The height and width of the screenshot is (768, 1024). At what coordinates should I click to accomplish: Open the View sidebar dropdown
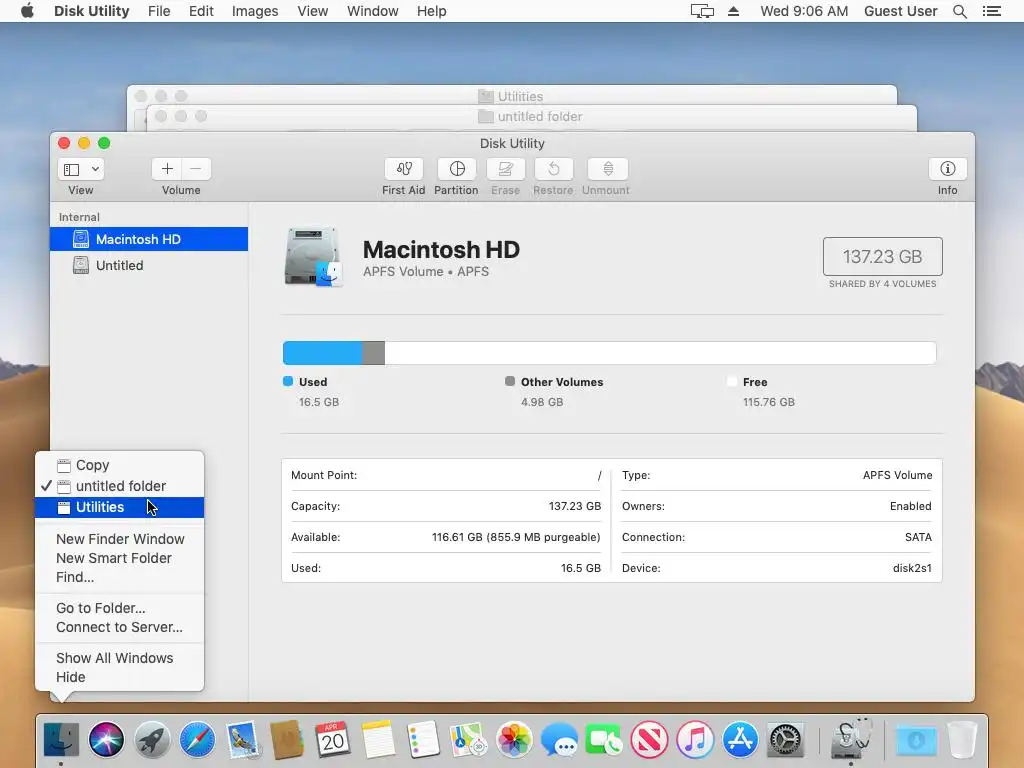tap(81, 169)
